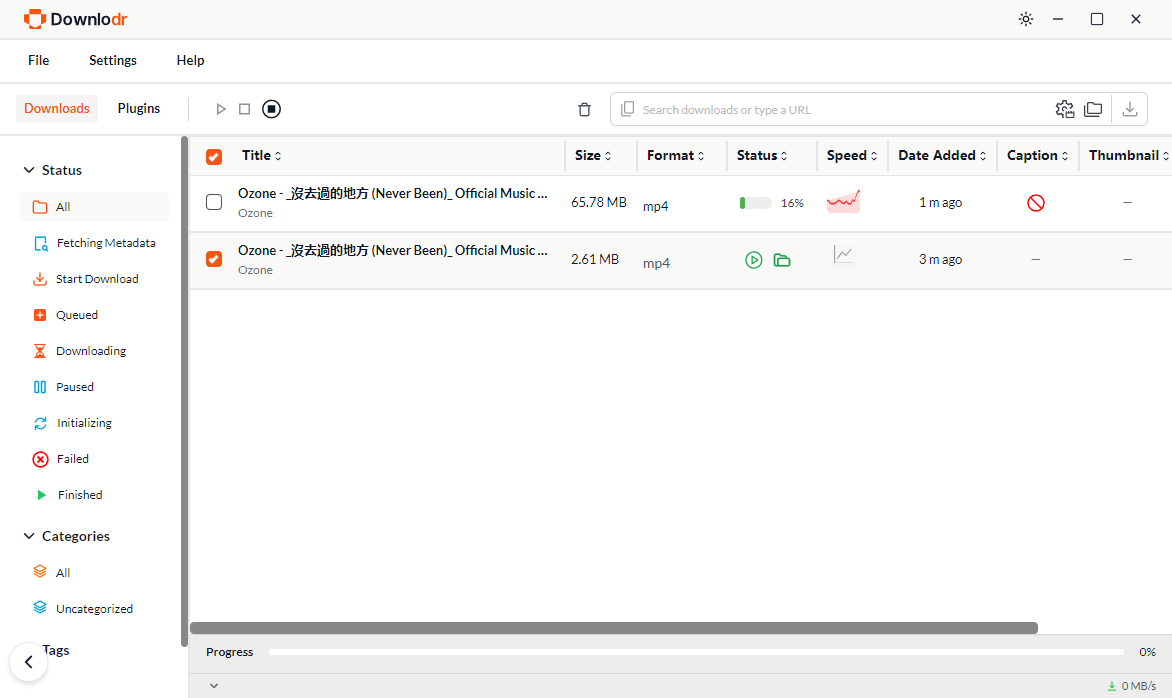
Task: Sort downloads by Size column
Action: click(x=594, y=155)
